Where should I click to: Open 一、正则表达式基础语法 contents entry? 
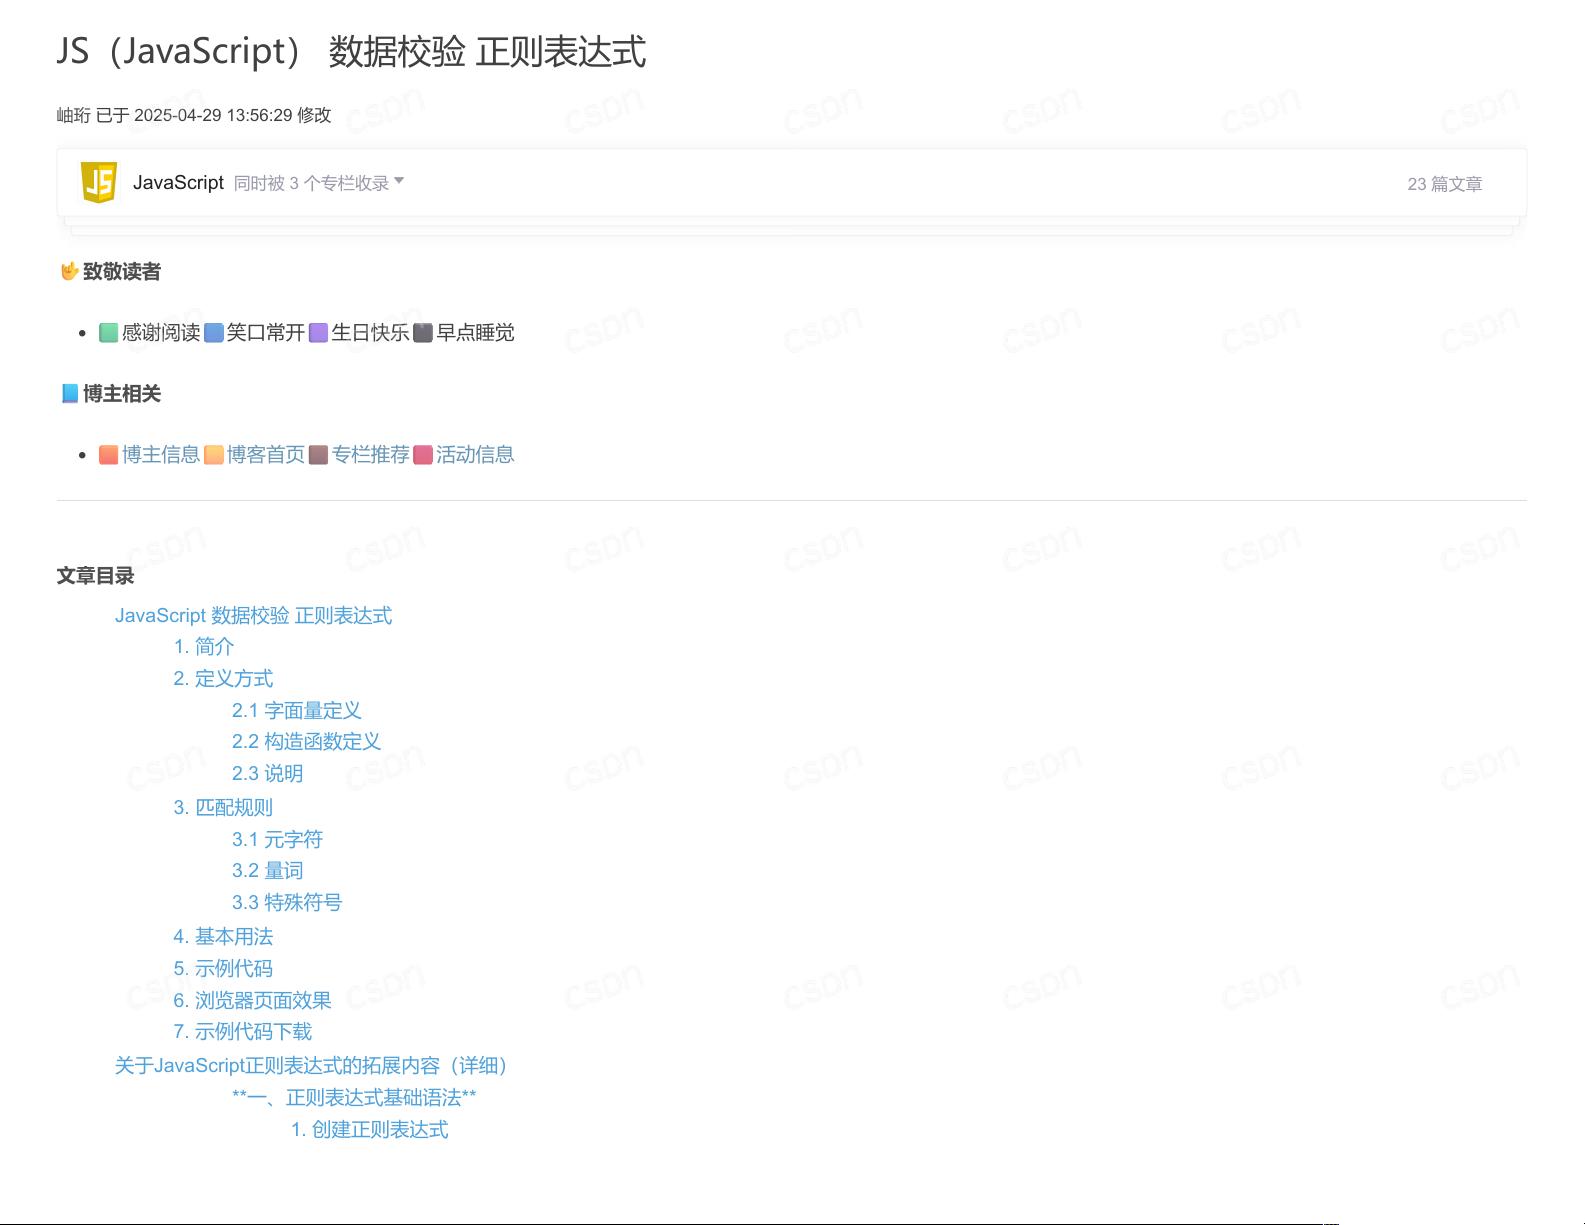click(354, 1098)
